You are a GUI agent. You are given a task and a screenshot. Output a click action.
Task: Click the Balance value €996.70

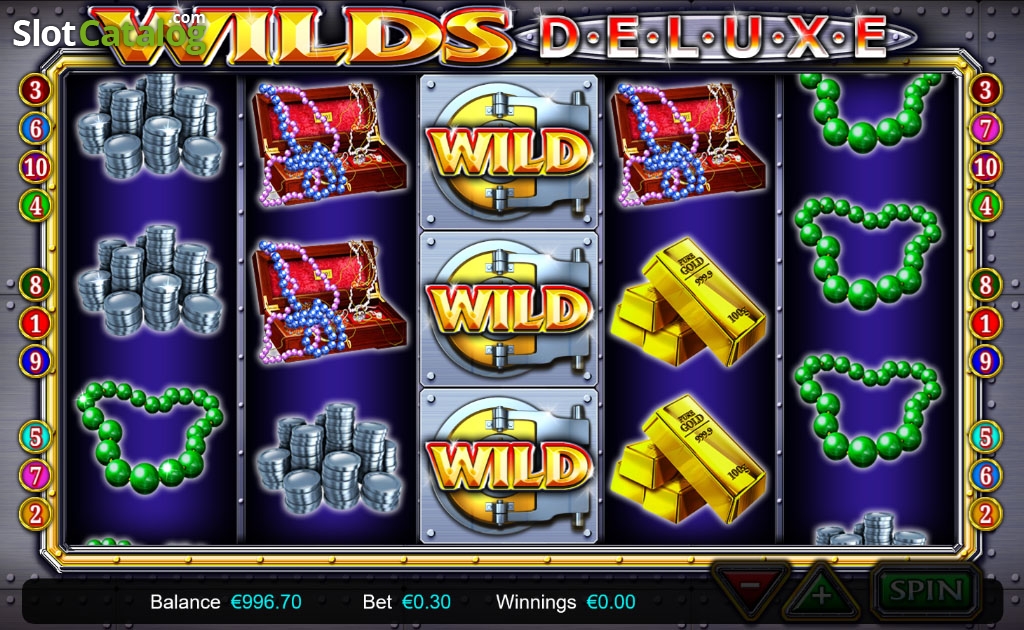tap(266, 602)
